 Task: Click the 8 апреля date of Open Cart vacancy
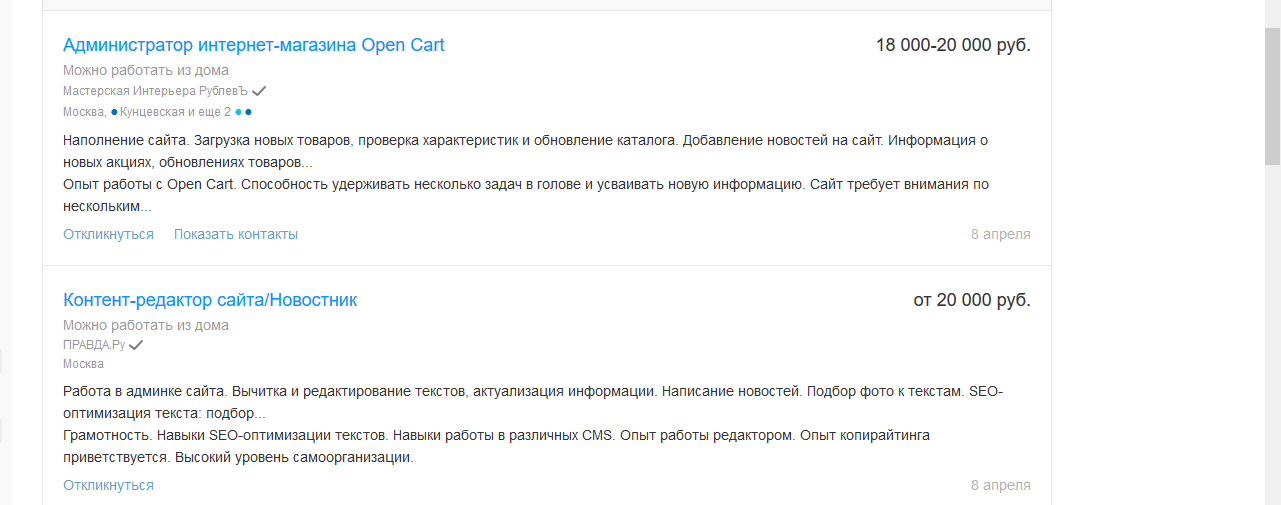(x=1000, y=234)
